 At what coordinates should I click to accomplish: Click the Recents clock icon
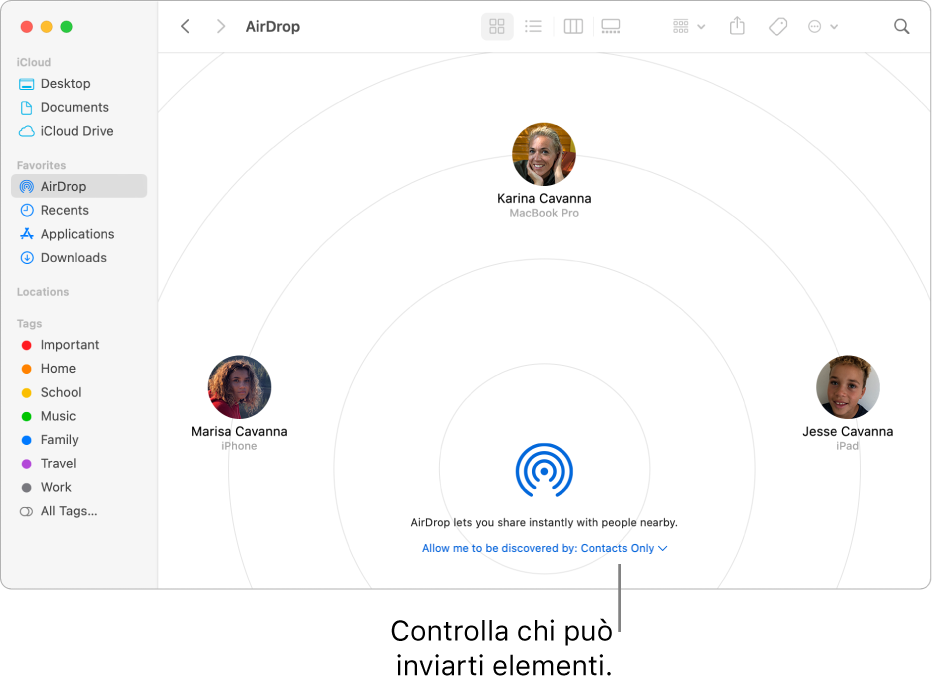click(27, 210)
